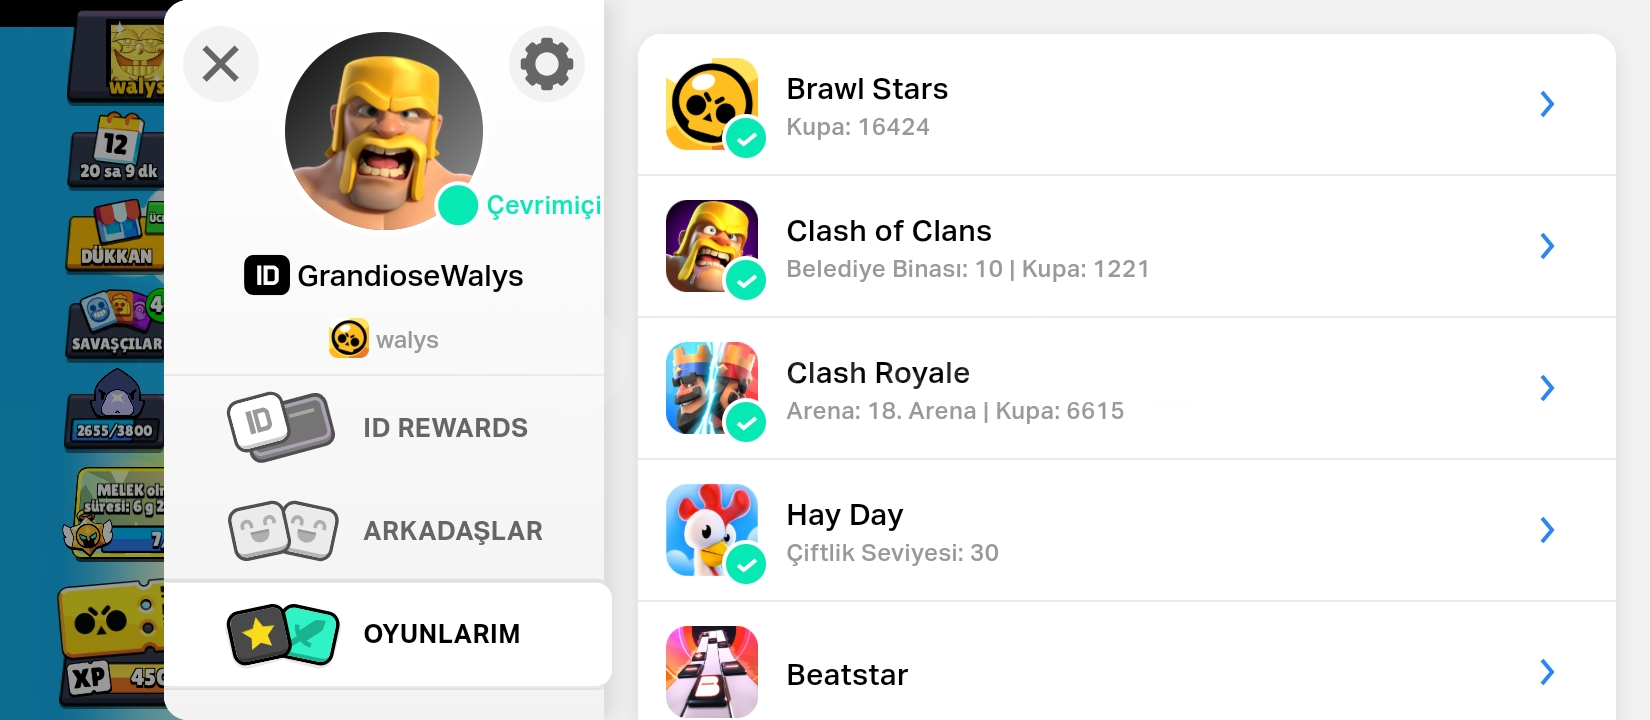Tap the Barbarian profile avatar

pyautogui.click(x=384, y=131)
